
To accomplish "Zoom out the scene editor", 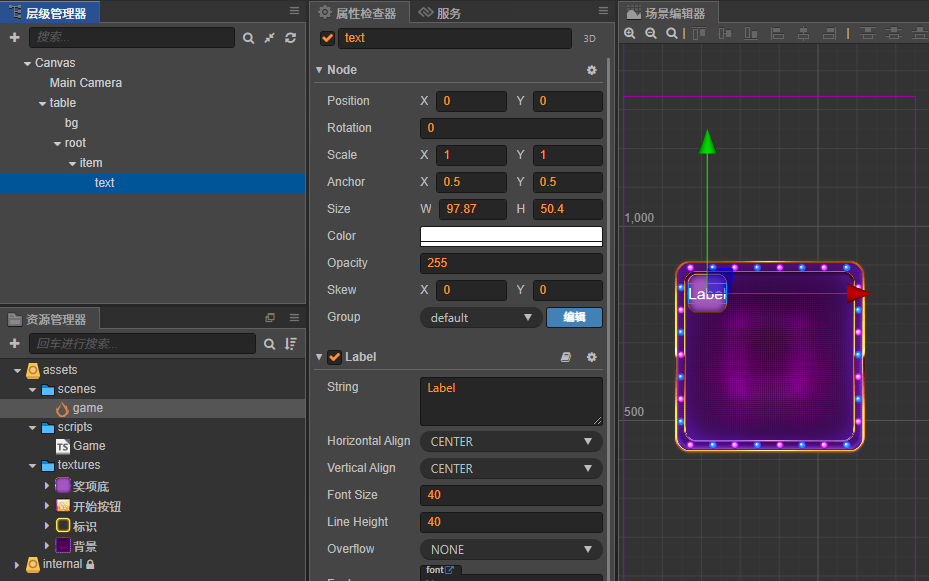I will 651,34.
